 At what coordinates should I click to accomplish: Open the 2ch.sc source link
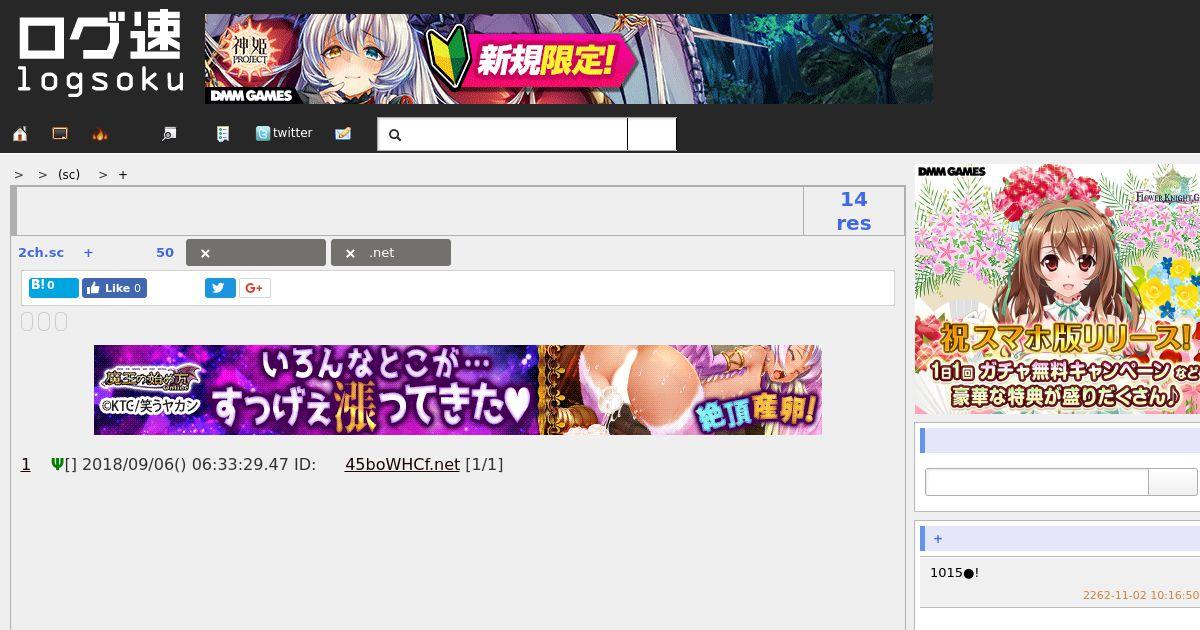coord(41,253)
